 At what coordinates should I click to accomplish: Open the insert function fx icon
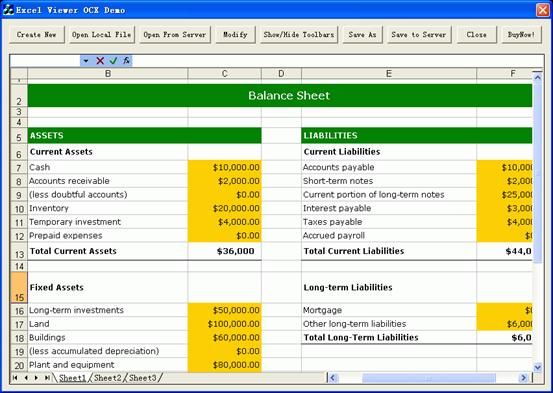[126, 61]
